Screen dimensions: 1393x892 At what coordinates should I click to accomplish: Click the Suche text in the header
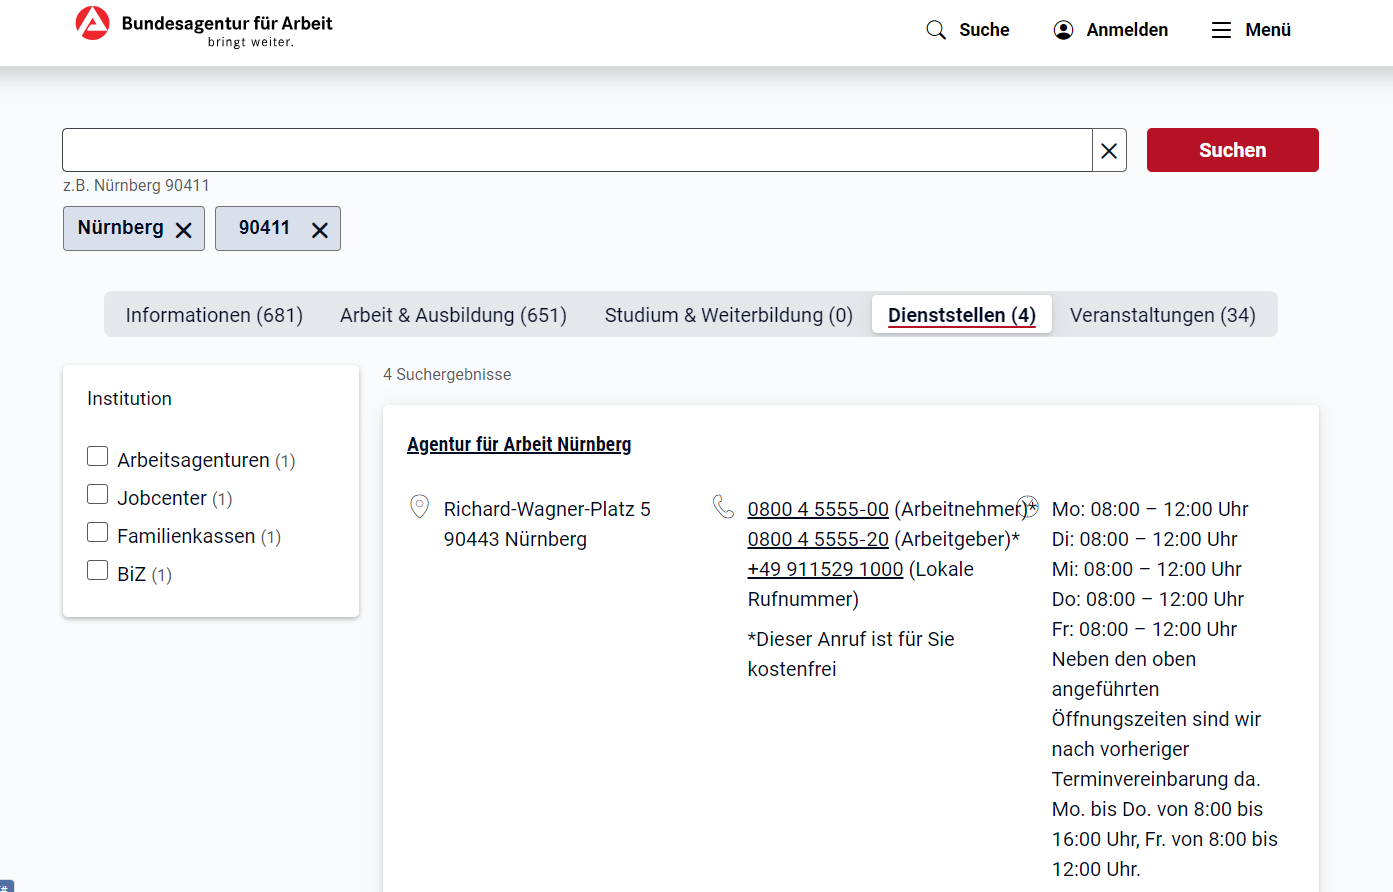click(984, 30)
